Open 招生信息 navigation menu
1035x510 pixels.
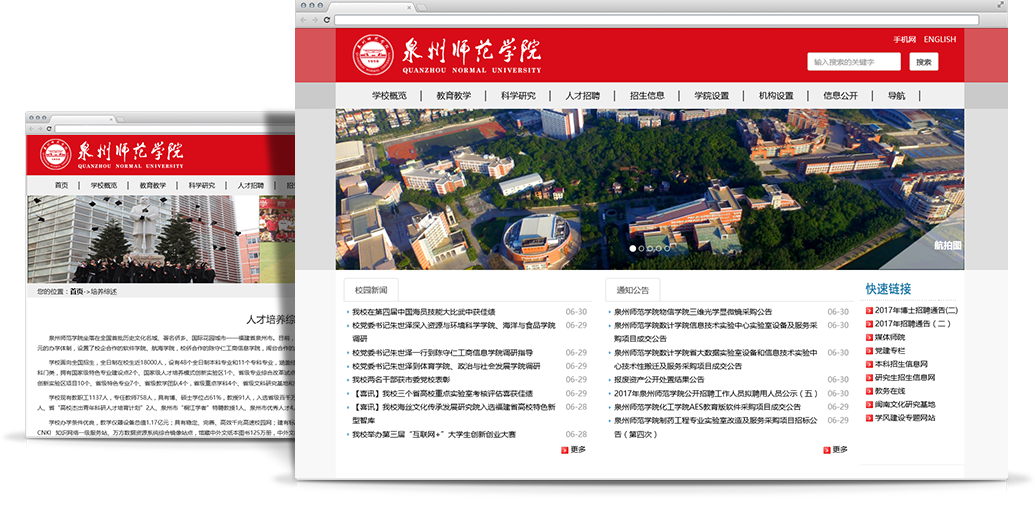point(647,96)
